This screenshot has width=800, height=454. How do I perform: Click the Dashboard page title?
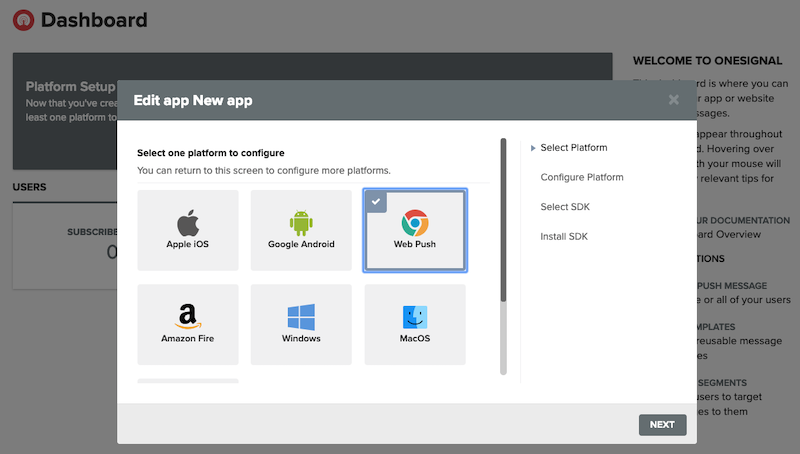click(94, 20)
